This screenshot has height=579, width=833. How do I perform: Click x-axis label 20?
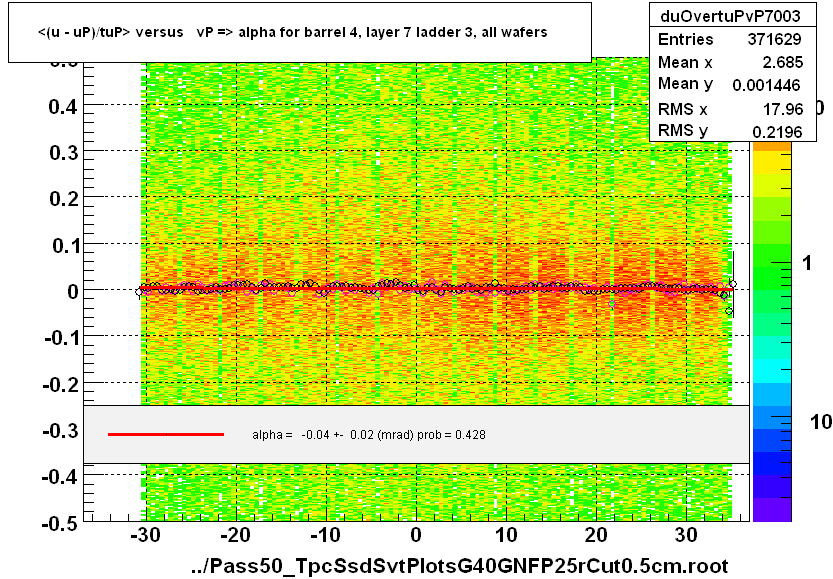(x=596, y=535)
